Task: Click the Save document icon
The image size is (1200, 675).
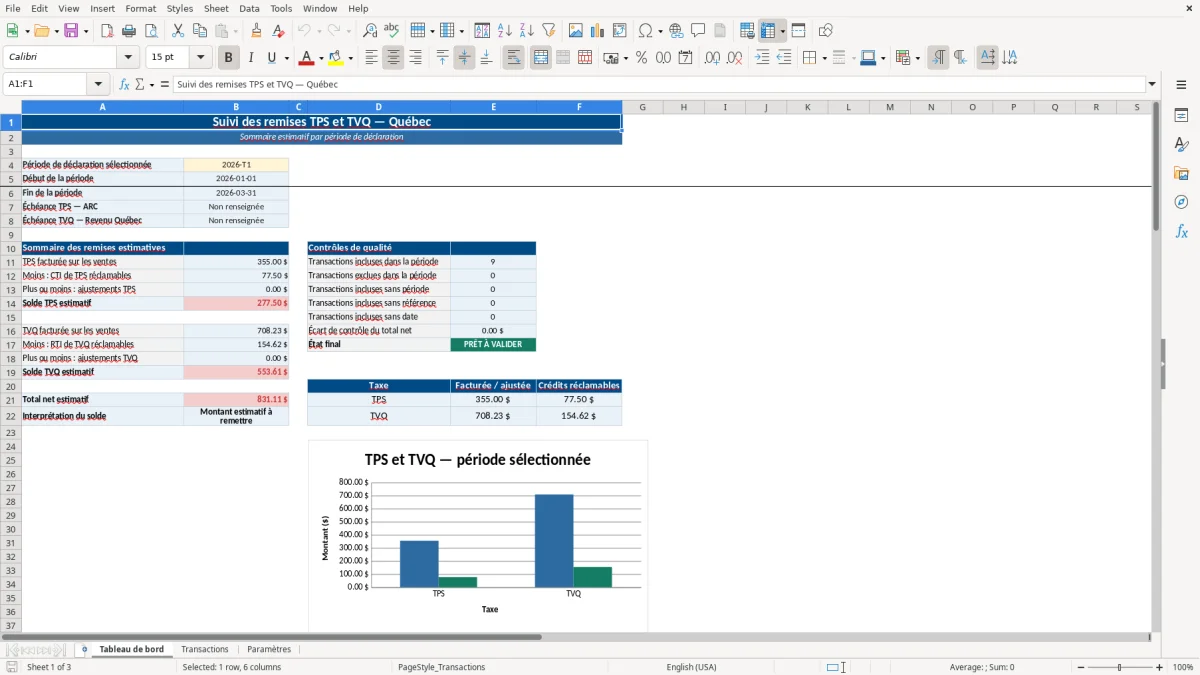Action: point(71,31)
